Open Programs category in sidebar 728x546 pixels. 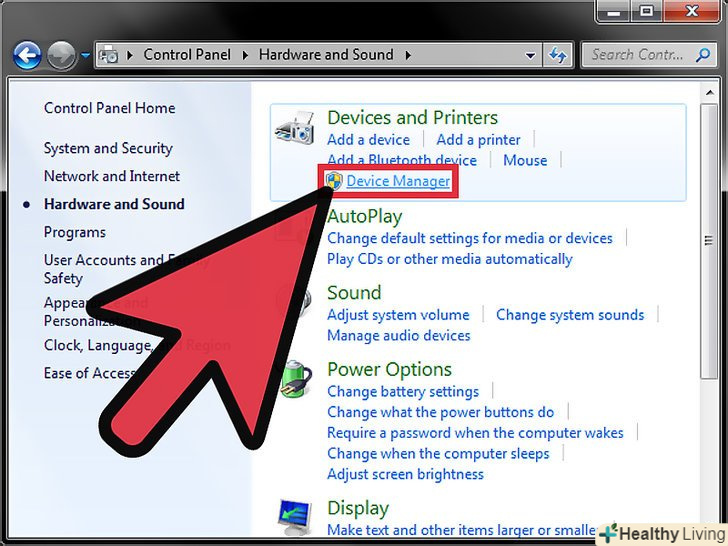coord(75,232)
